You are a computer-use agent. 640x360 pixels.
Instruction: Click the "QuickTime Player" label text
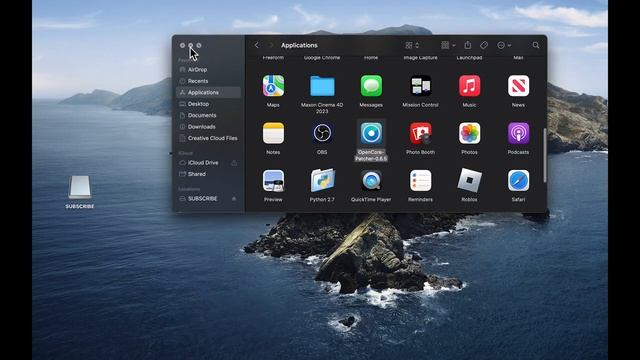pyautogui.click(x=371, y=200)
